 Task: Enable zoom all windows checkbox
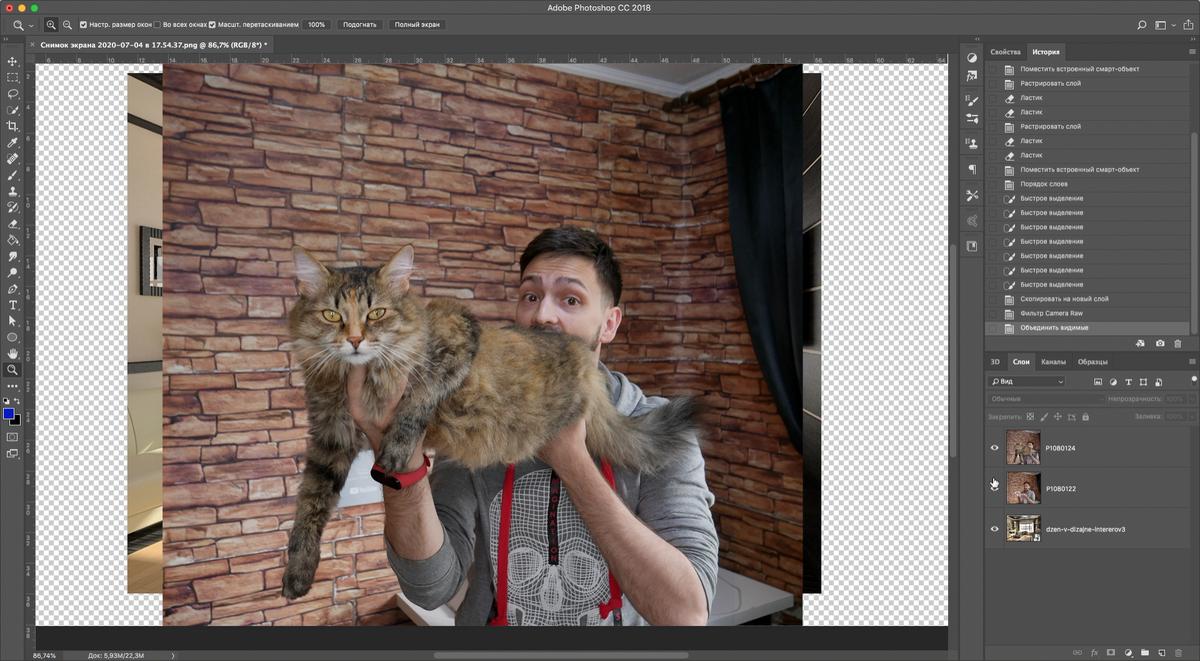click(158, 24)
